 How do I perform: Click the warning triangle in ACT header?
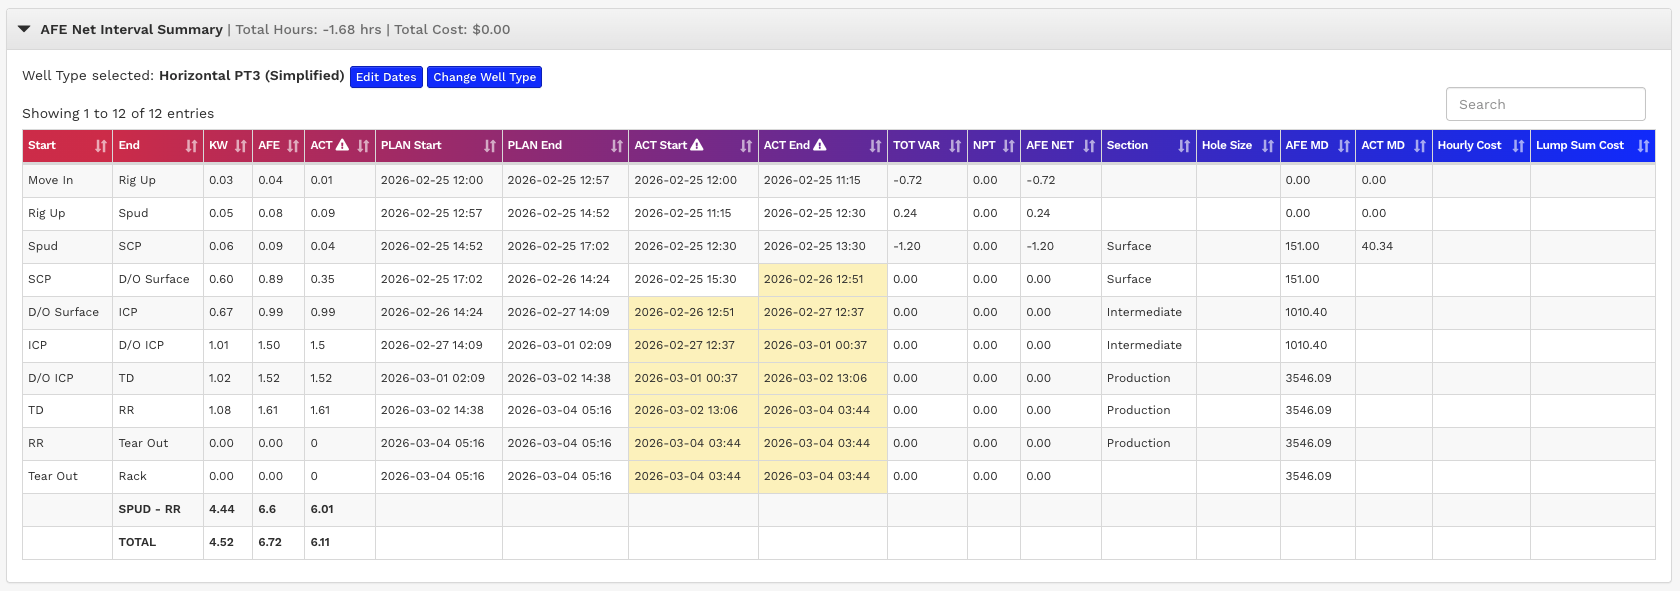click(x=342, y=145)
